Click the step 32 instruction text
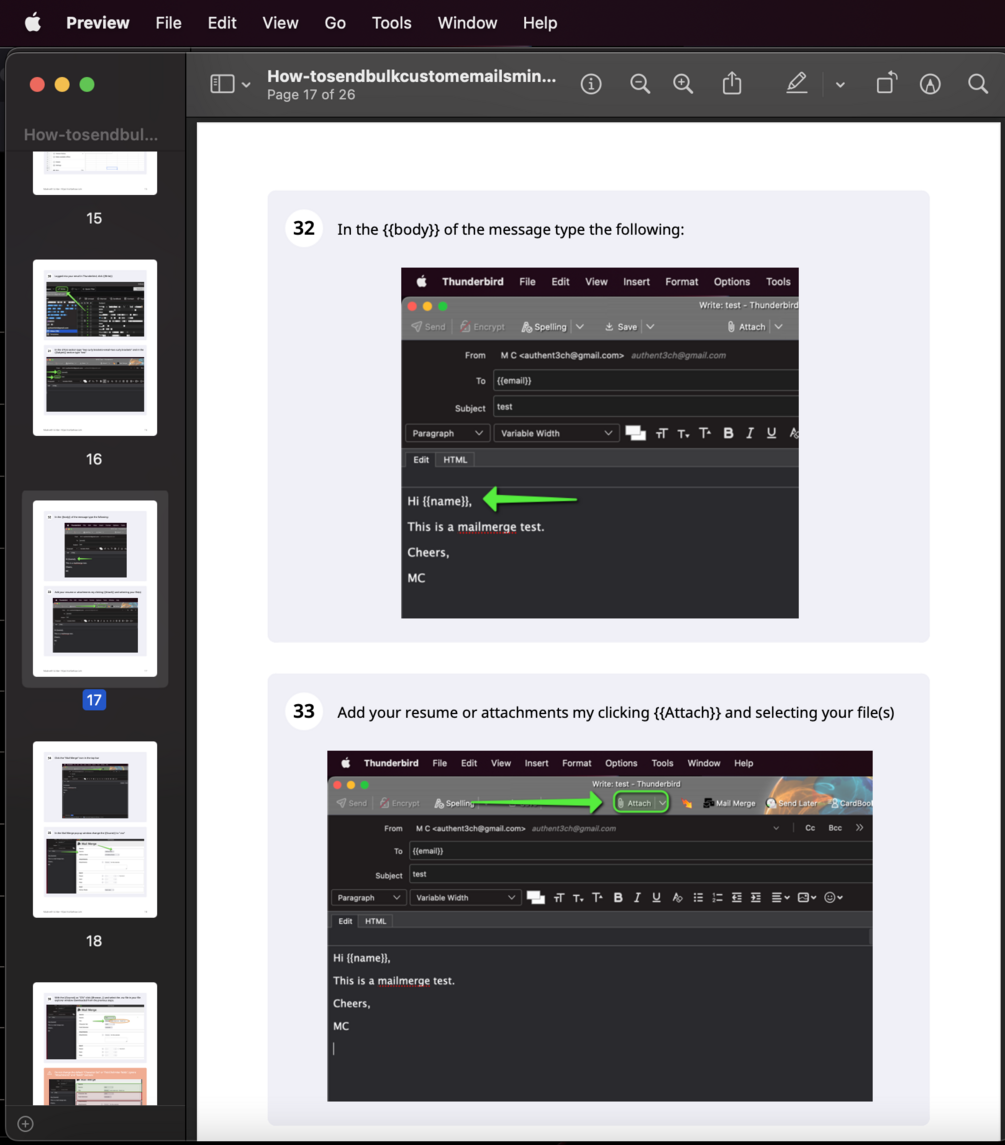The width and height of the screenshot is (1005, 1145). click(511, 229)
